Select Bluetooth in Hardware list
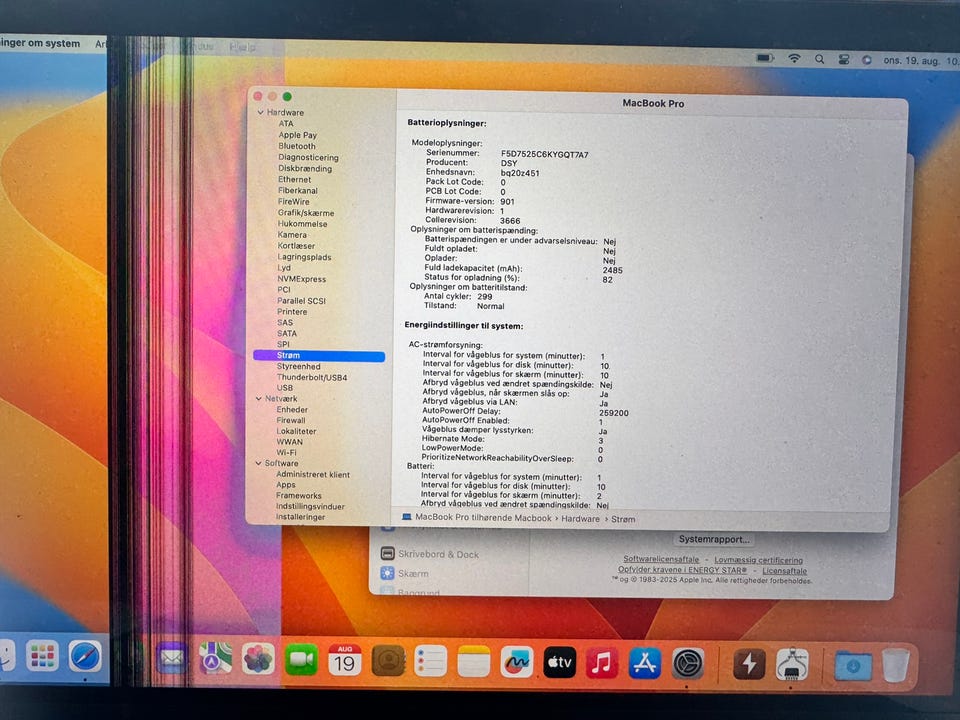 click(297, 146)
